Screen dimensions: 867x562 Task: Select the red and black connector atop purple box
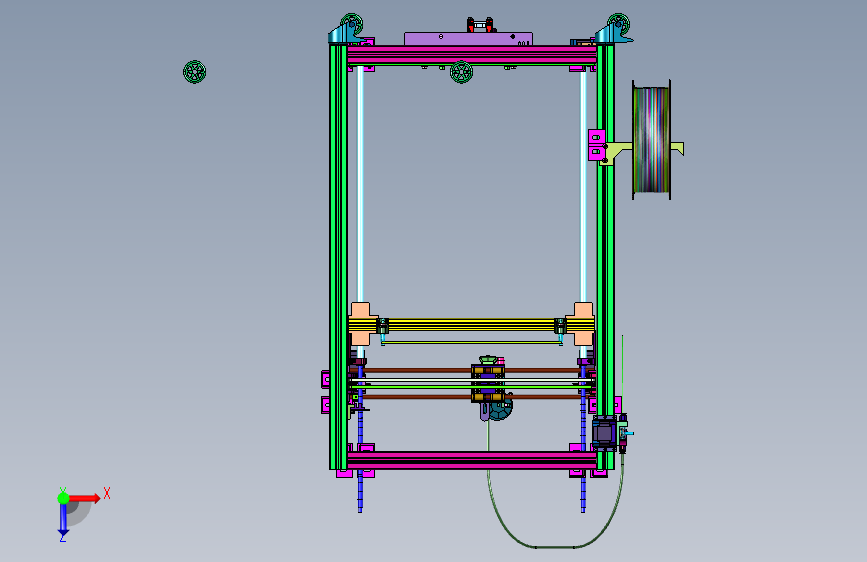click(x=480, y=25)
